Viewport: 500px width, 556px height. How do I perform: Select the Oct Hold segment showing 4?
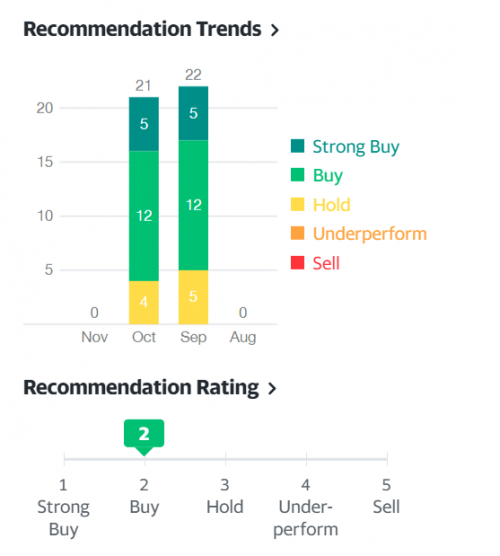point(144,302)
